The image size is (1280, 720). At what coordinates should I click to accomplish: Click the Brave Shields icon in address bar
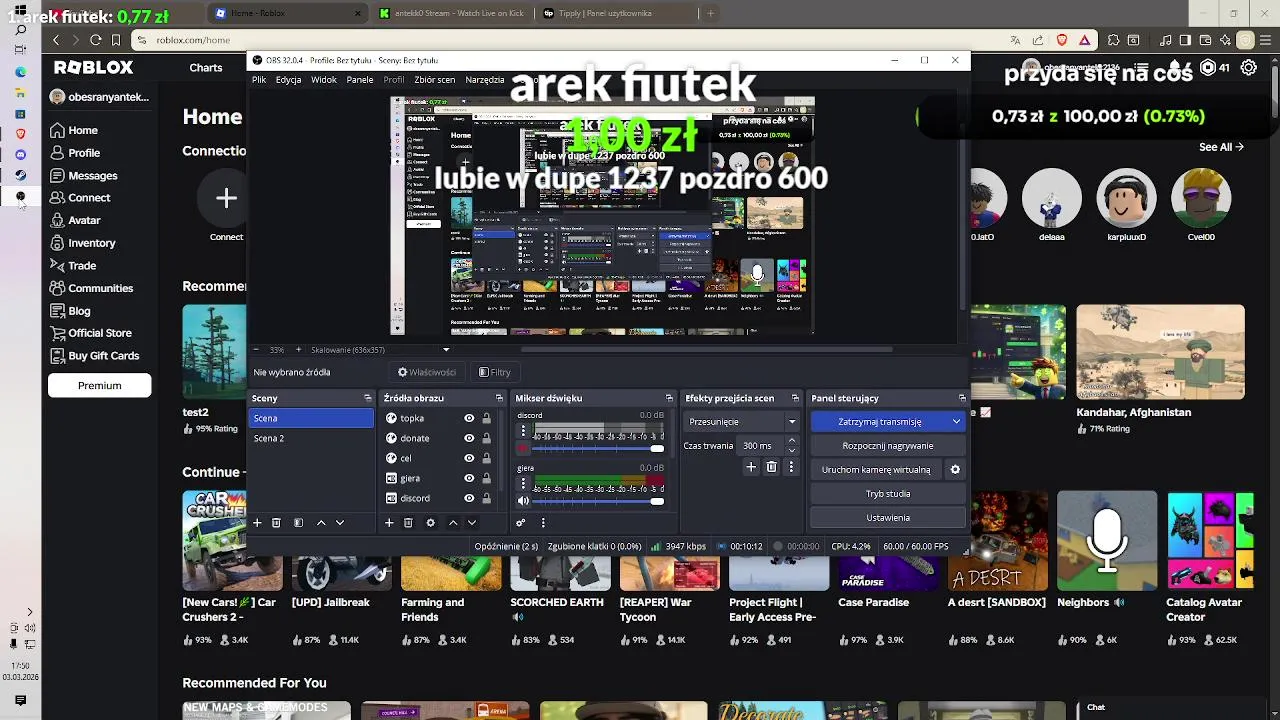tap(1060, 40)
